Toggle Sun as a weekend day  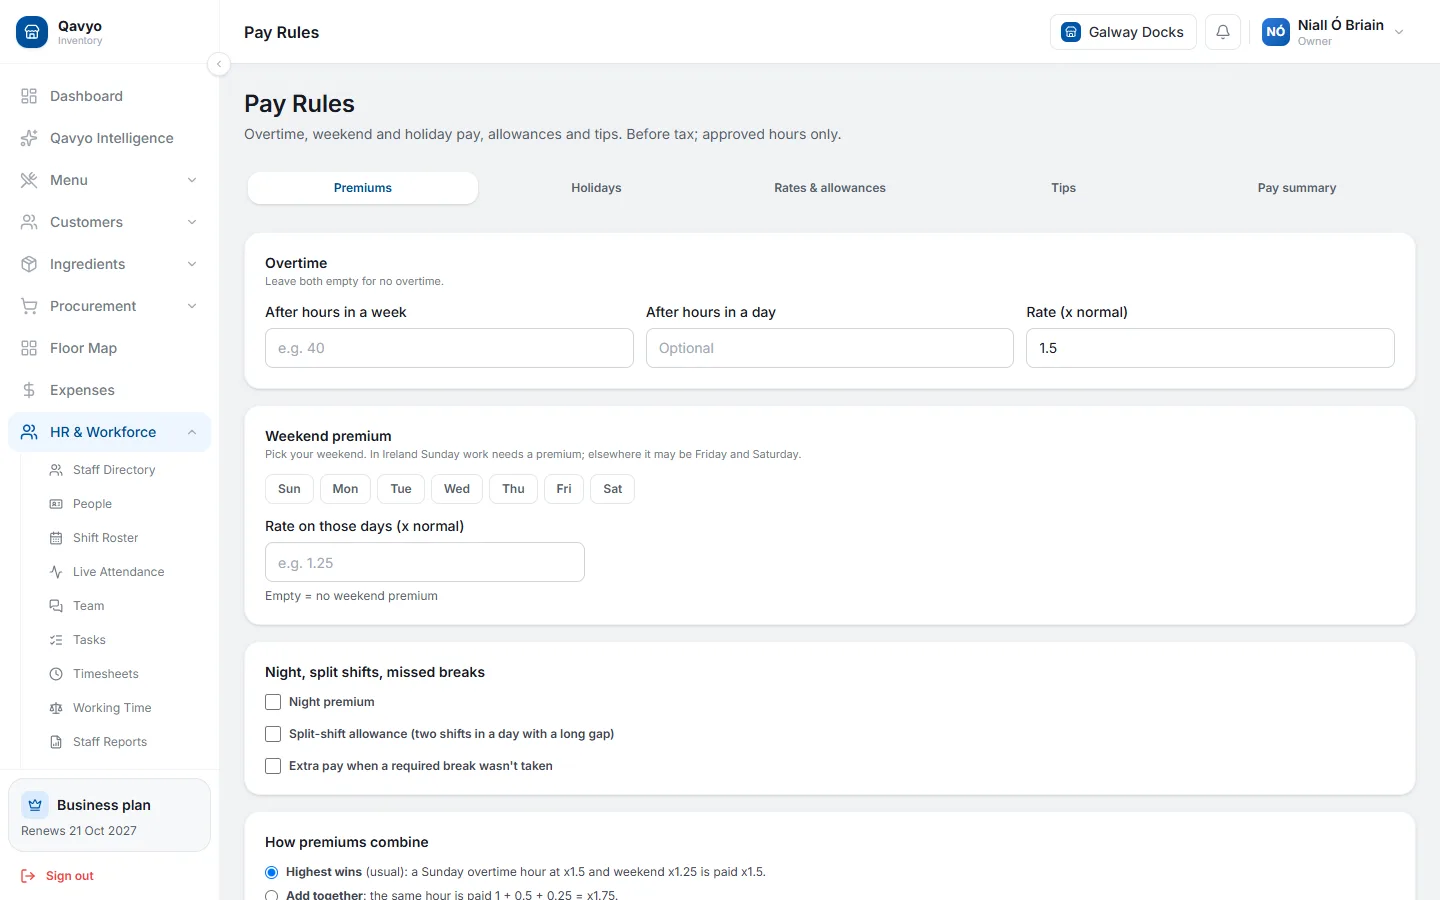pos(289,489)
